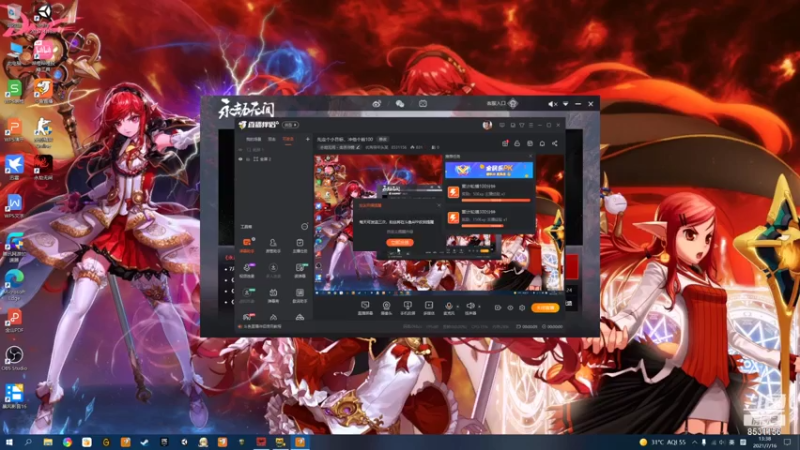Open the taskbar search icon
This screenshot has width=800, height=450.
point(28,442)
